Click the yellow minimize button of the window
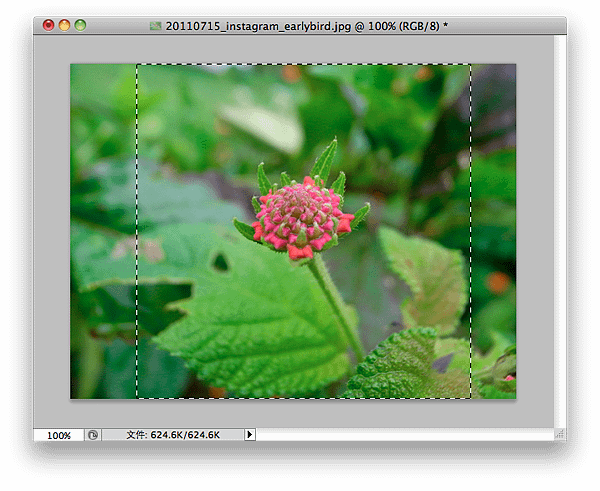Viewport: 600px width, 491px height. pyautogui.click(x=64, y=25)
